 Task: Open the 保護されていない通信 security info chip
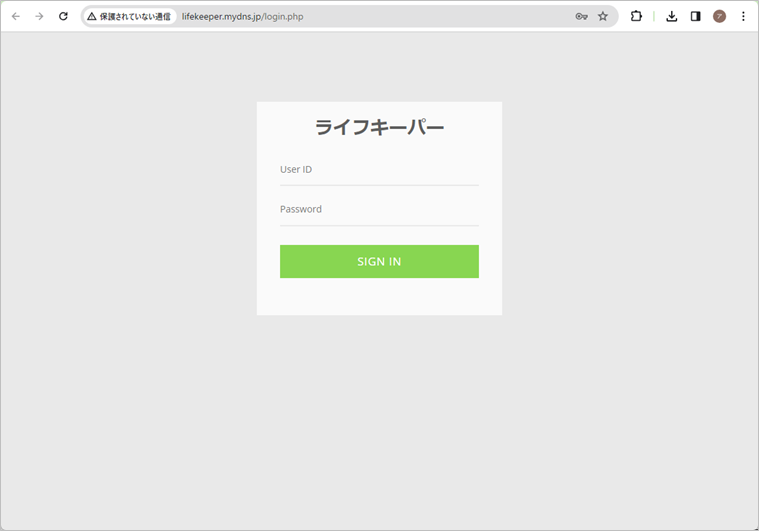(129, 16)
